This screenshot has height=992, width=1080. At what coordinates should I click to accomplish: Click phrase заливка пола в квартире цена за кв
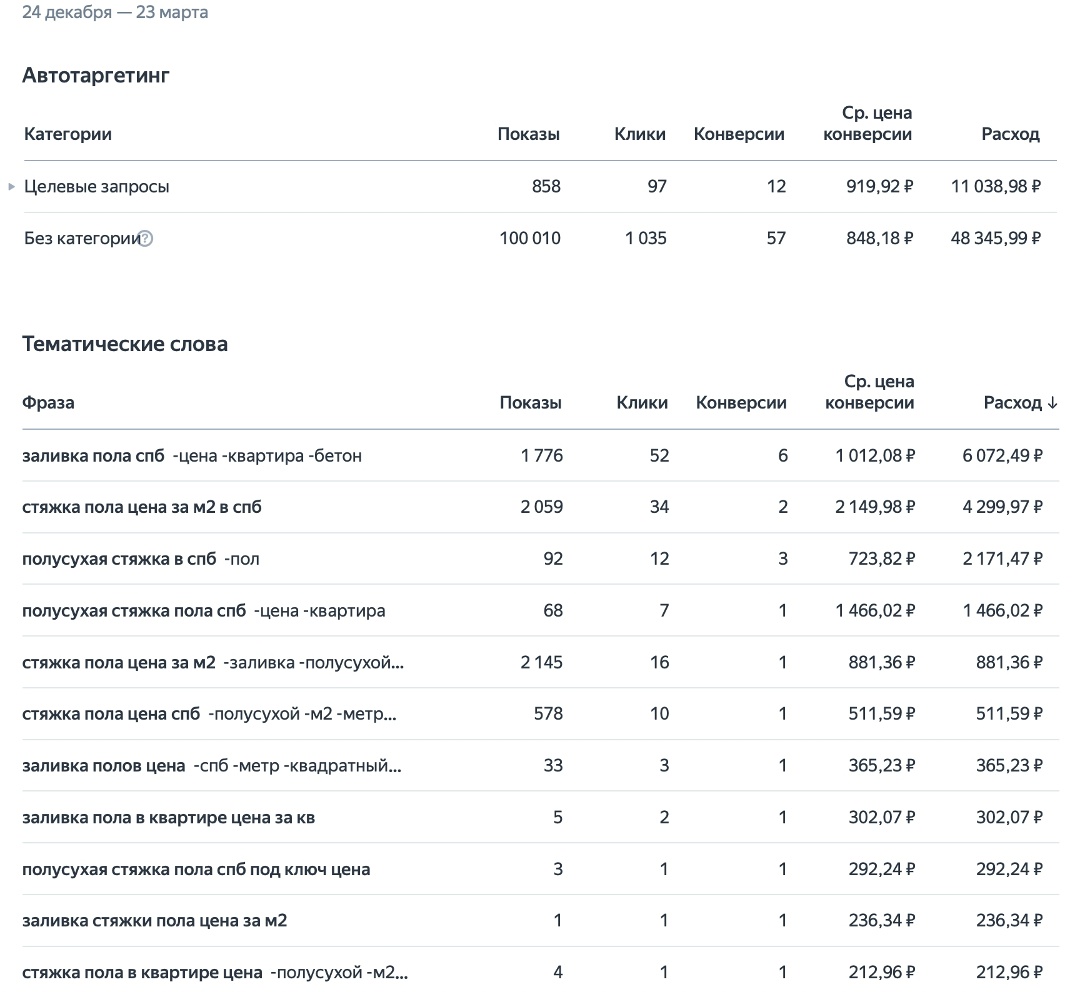tap(169, 817)
